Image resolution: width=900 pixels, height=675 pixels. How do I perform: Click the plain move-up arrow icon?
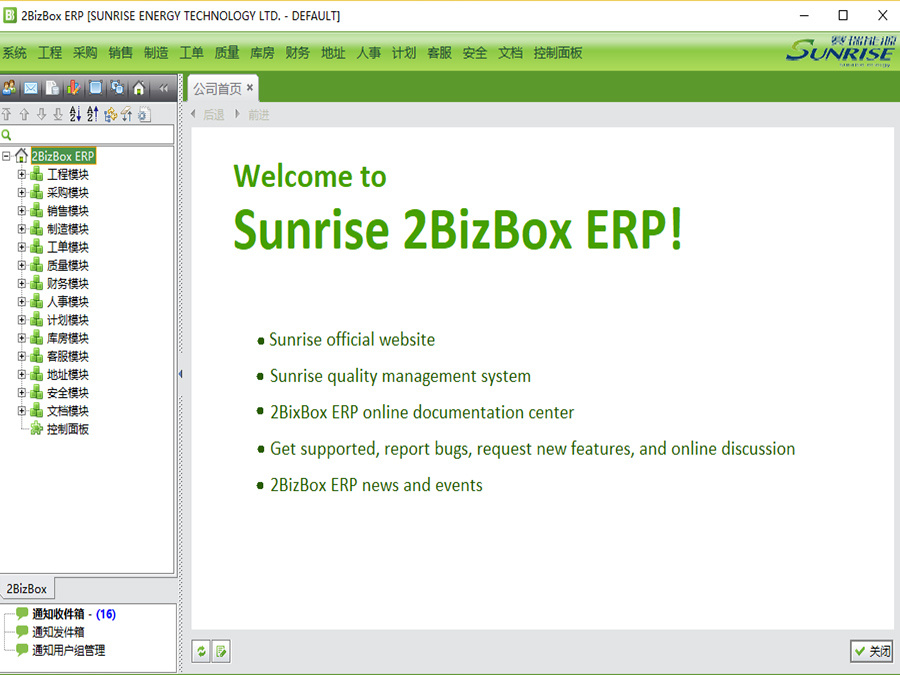[x=24, y=114]
